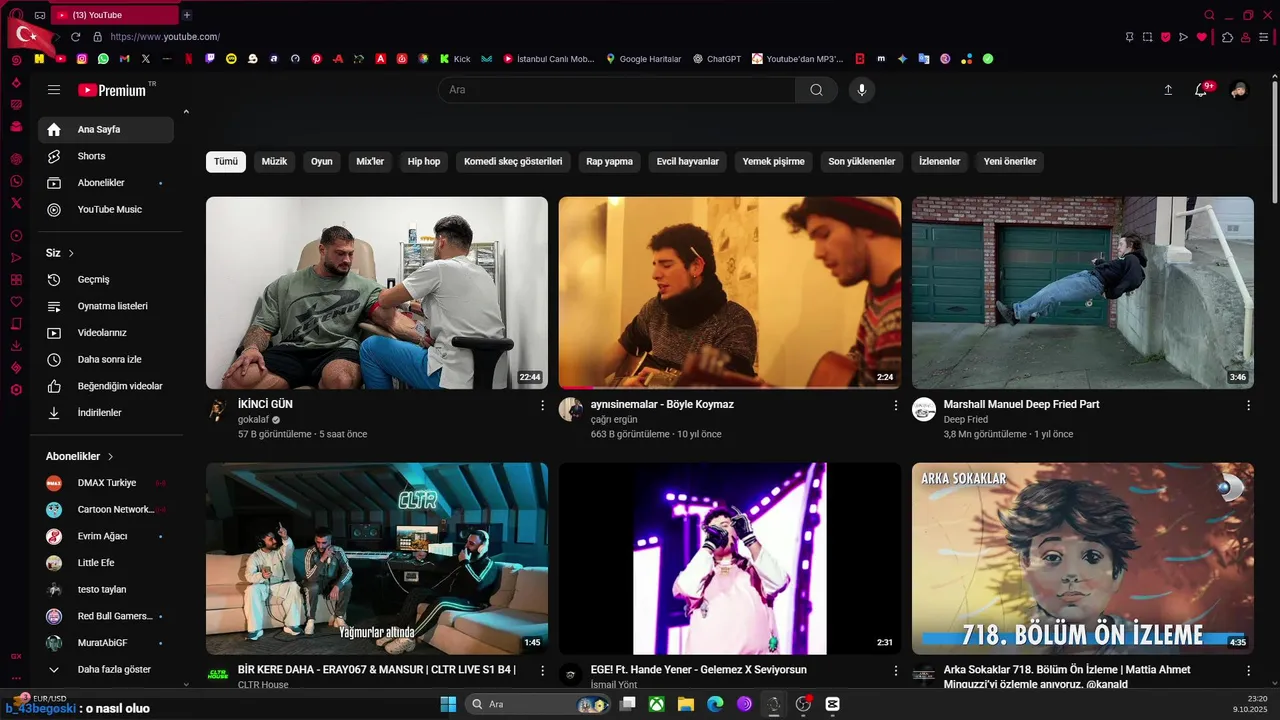Play the İKİNCİ GÜN video thumbnail

click(377, 293)
